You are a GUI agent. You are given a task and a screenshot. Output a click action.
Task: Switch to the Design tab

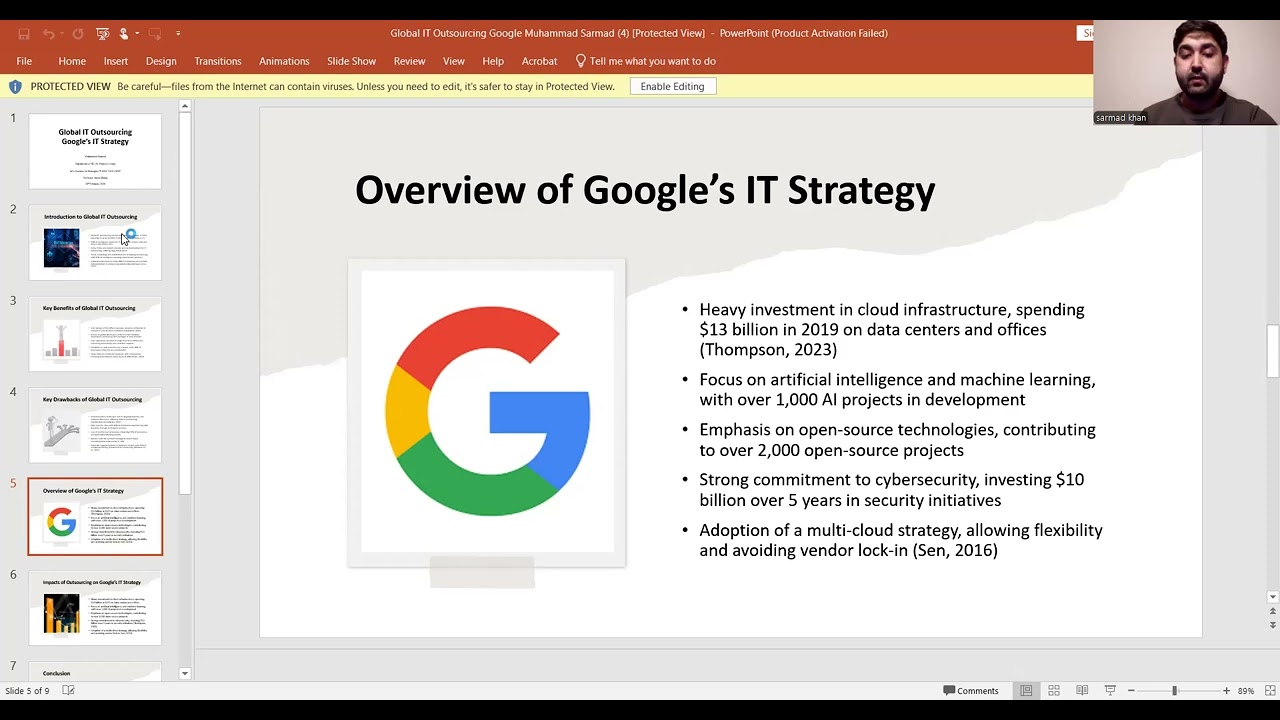(x=161, y=61)
